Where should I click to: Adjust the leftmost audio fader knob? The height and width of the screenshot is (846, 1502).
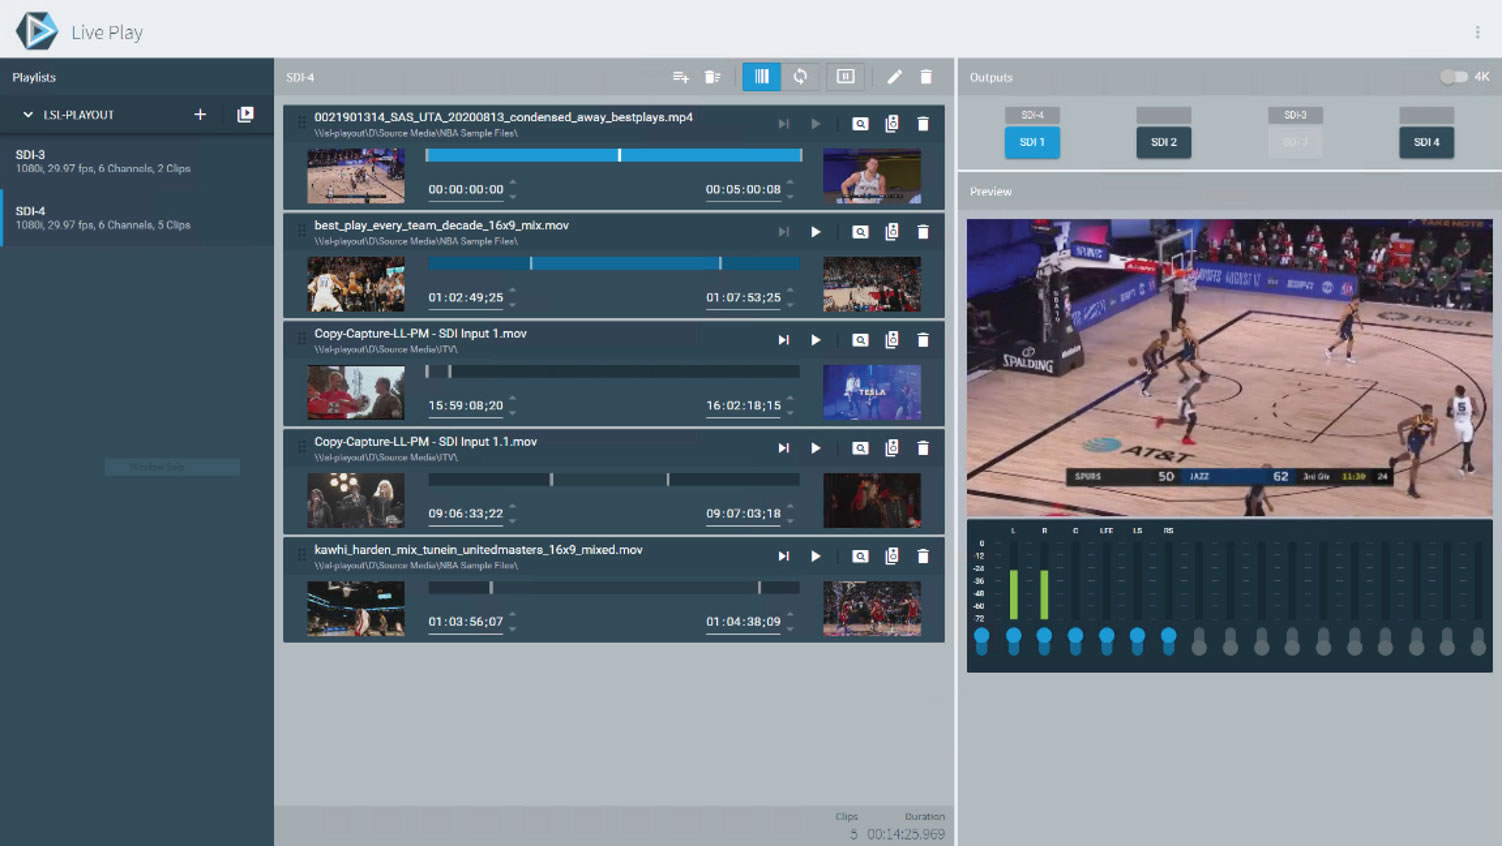[982, 636]
